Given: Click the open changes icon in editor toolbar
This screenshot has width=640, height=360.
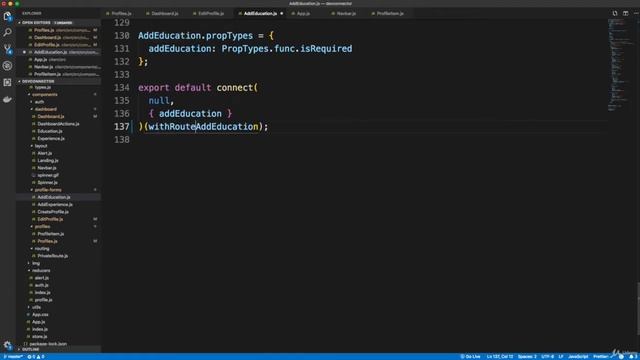Looking at the screenshot, I should tap(615, 13).
